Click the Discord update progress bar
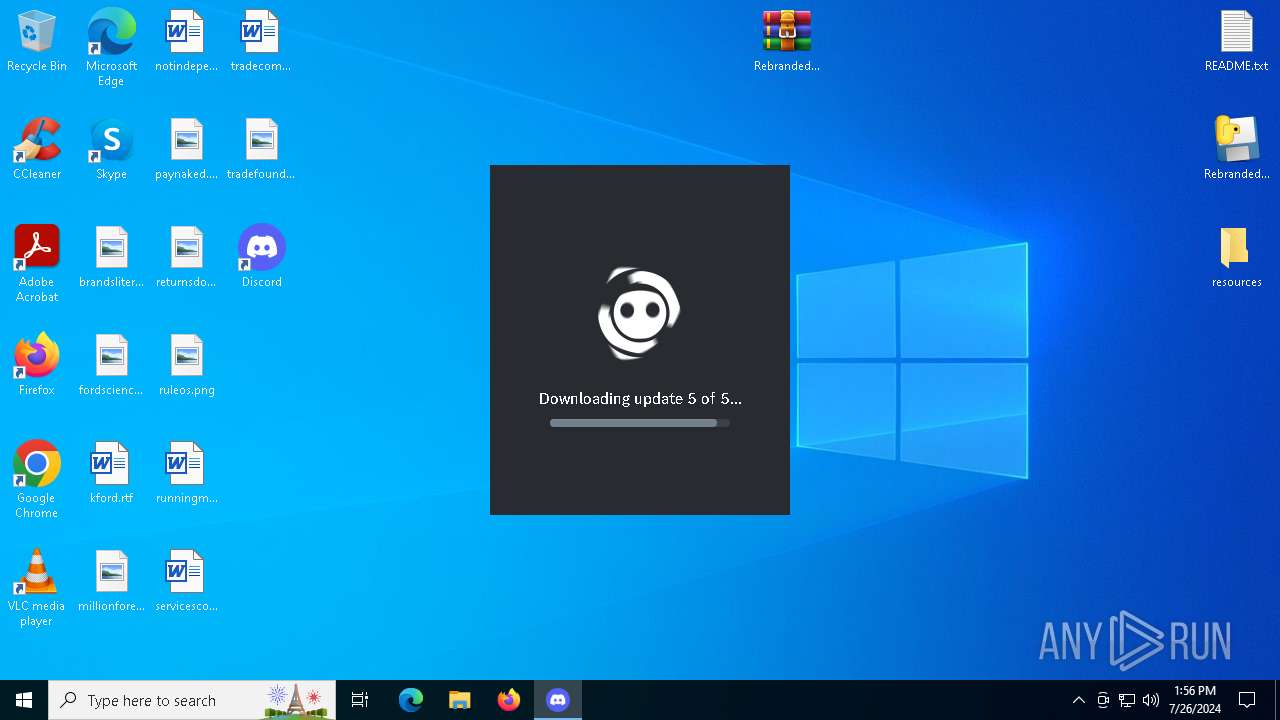Screen dimensions: 1280x720 640,423
